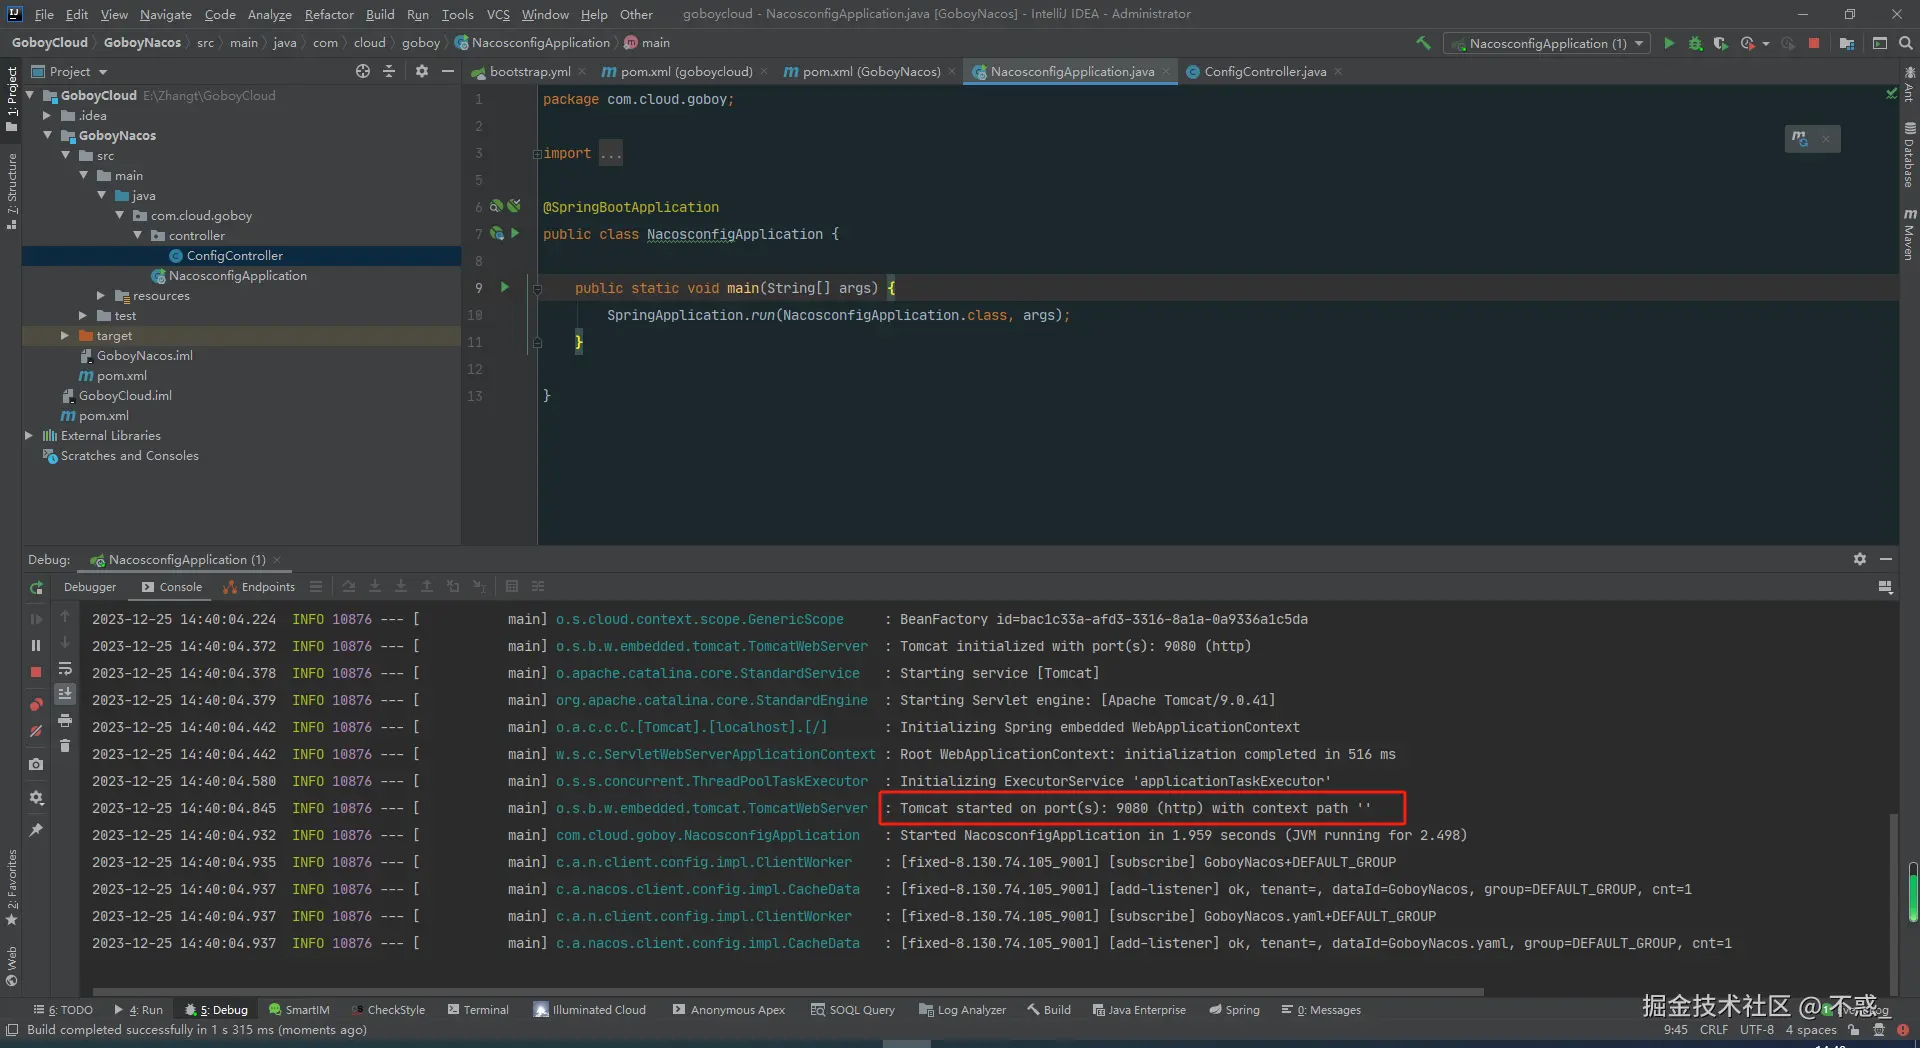Screen dimensions: 1920x1048
Task: Toggle scroll to end of console
Action: [65, 694]
